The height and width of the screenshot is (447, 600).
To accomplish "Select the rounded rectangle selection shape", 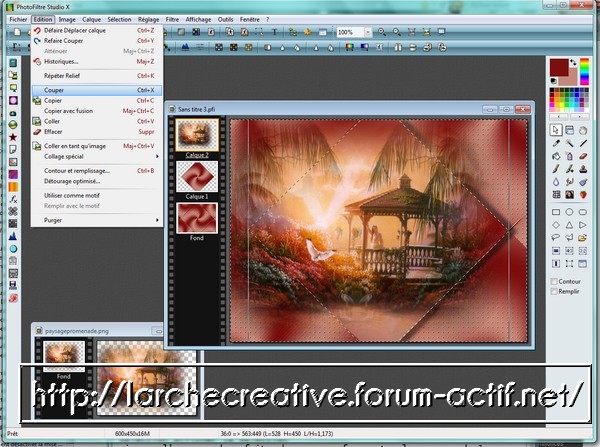I will pyautogui.click(x=583, y=212).
